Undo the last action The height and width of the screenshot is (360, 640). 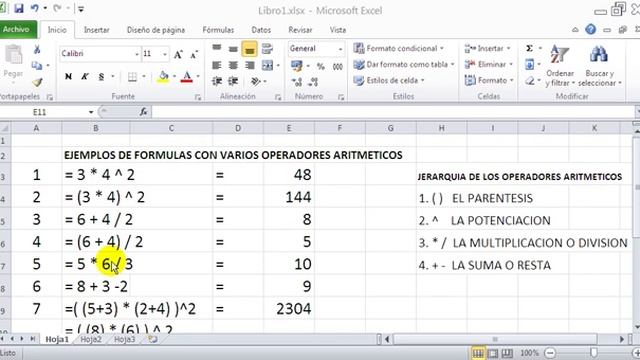pyautogui.click(x=35, y=8)
